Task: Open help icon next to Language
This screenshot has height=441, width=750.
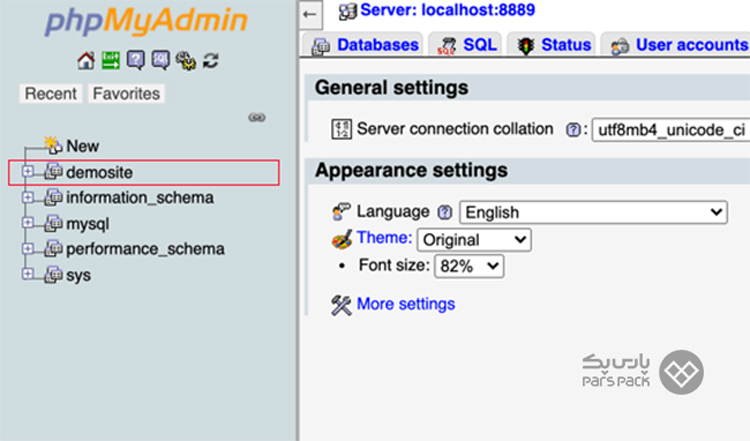Action: click(x=445, y=212)
